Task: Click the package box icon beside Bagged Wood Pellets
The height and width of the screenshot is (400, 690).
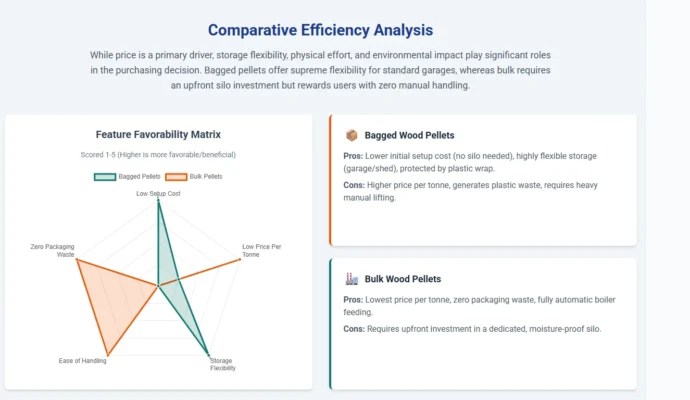Action: click(x=351, y=135)
